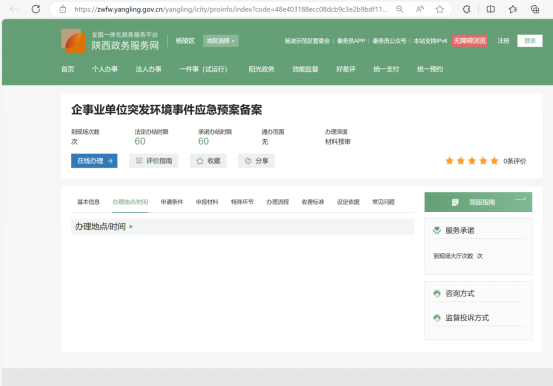Open the 统一支付 navigation item

pos(386,69)
